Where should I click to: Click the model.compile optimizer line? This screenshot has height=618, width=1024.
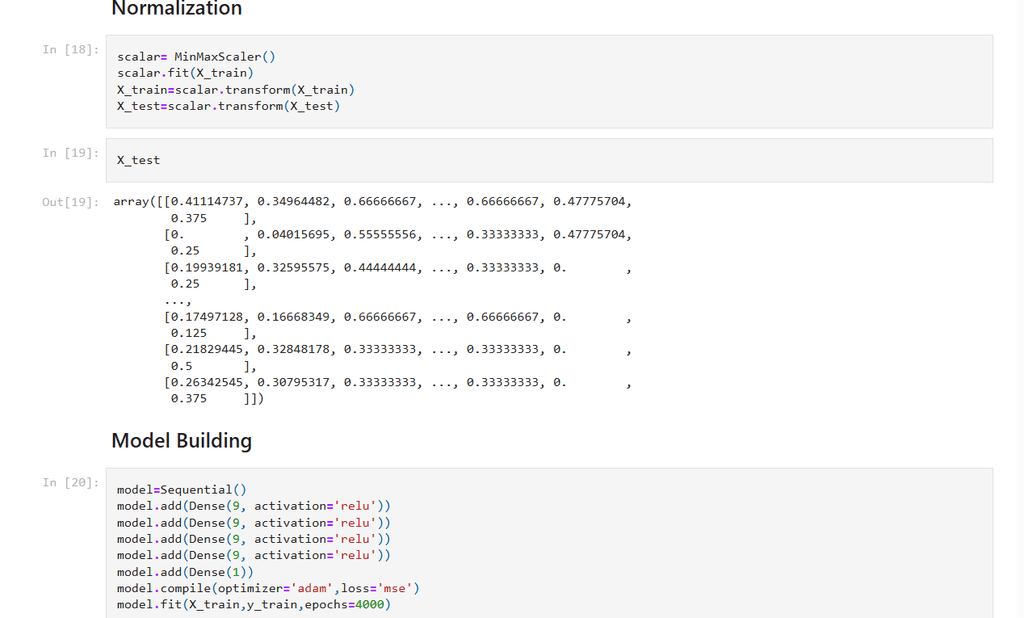pyautogui.click(x=268, y=588)
